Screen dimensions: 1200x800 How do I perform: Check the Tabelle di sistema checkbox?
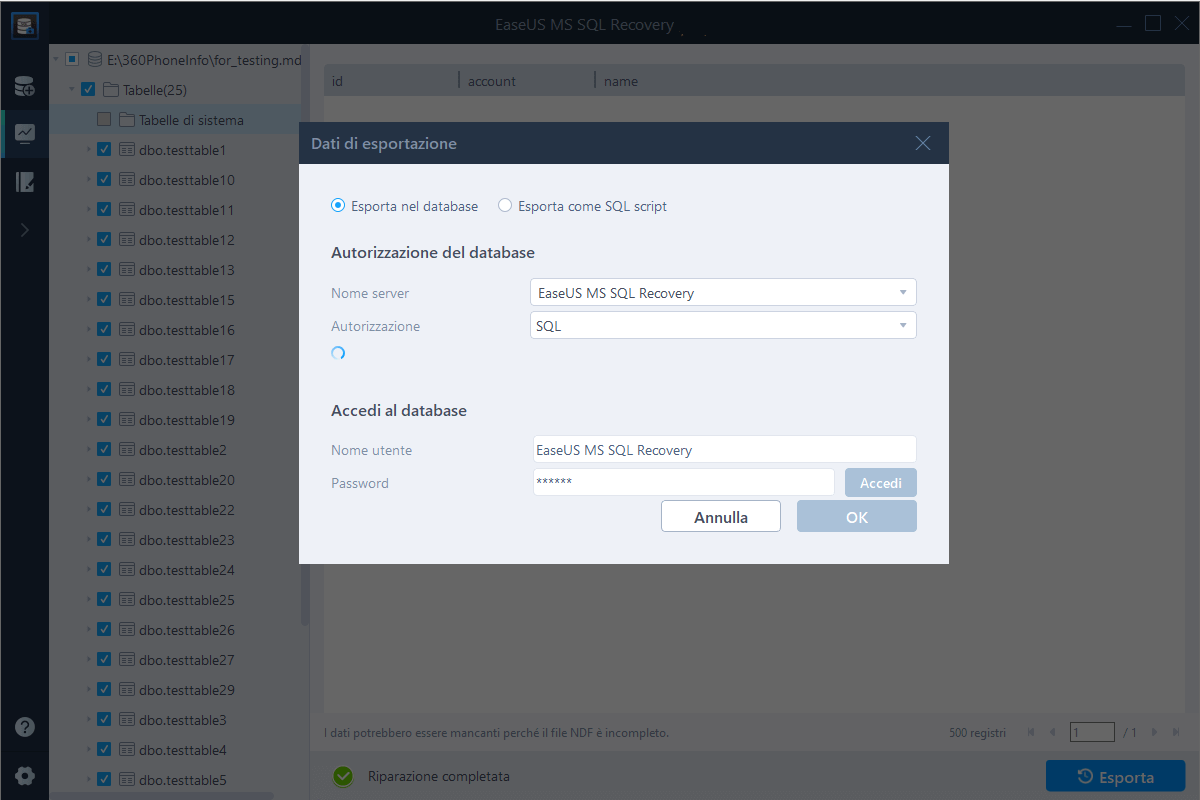coord(104,120)
